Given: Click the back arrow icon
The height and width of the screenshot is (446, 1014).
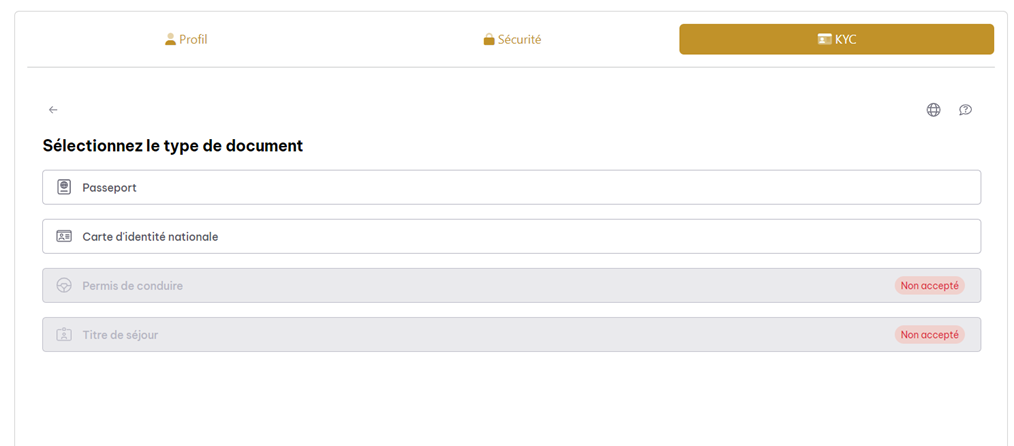Looking at the screenshot, I should (x=53, y=110).
